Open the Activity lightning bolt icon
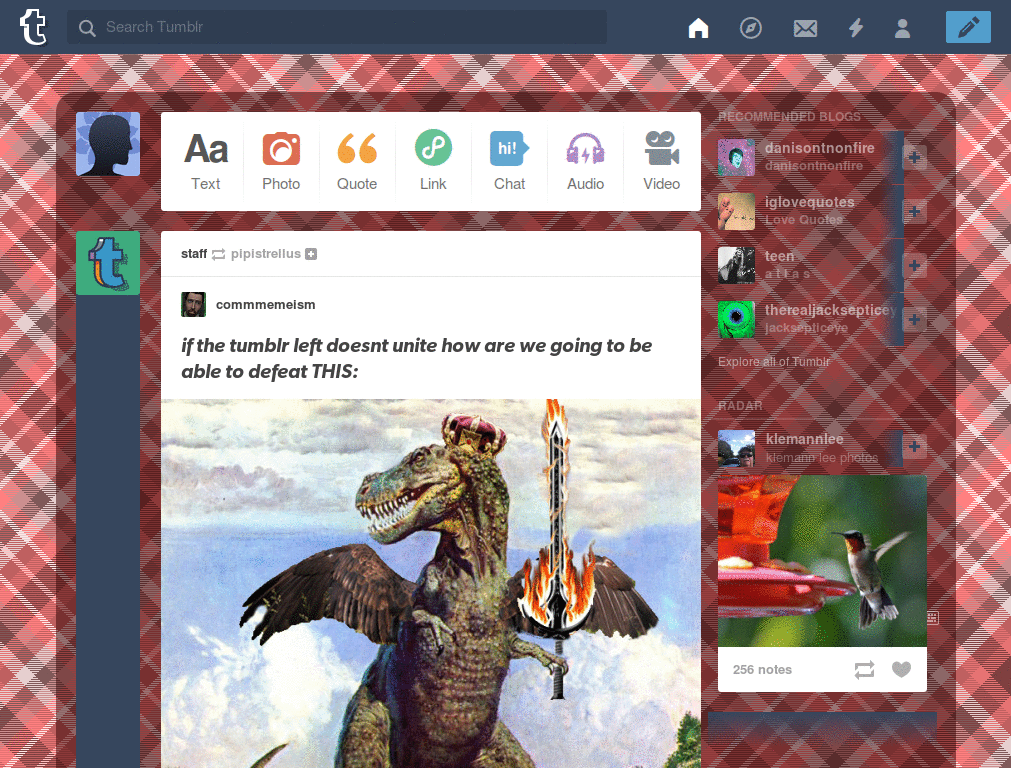This screenshot has height=768, width=1024. tap(856, 28)
